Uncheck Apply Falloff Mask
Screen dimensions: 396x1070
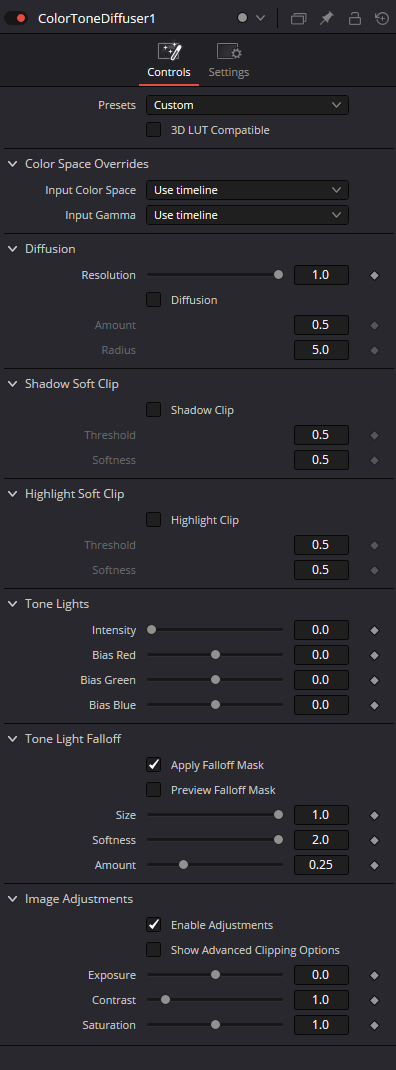pyautogui.click(x=154, y=765)
